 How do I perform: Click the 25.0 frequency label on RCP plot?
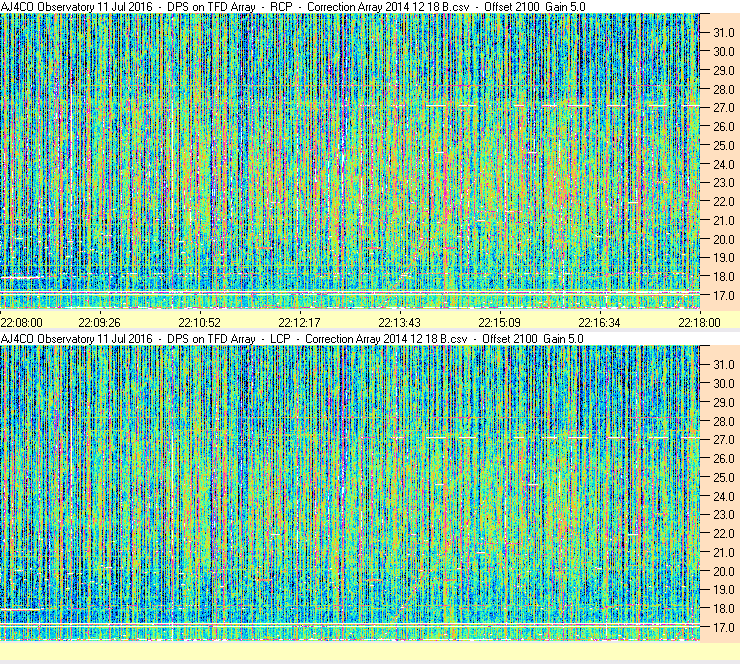[x=724, y=145]
